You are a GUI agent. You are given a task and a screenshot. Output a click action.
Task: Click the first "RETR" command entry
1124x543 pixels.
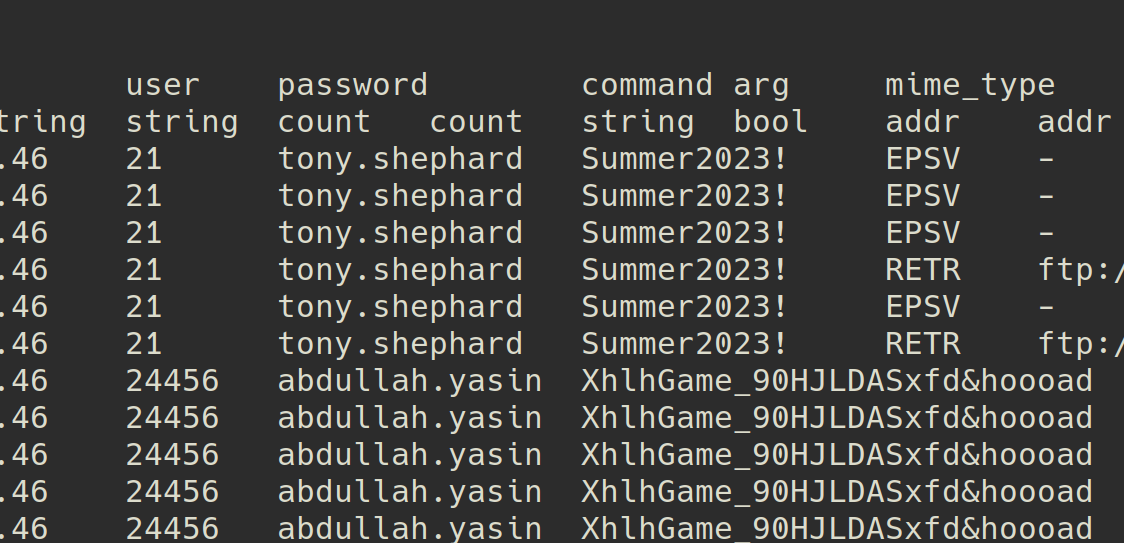922,270
